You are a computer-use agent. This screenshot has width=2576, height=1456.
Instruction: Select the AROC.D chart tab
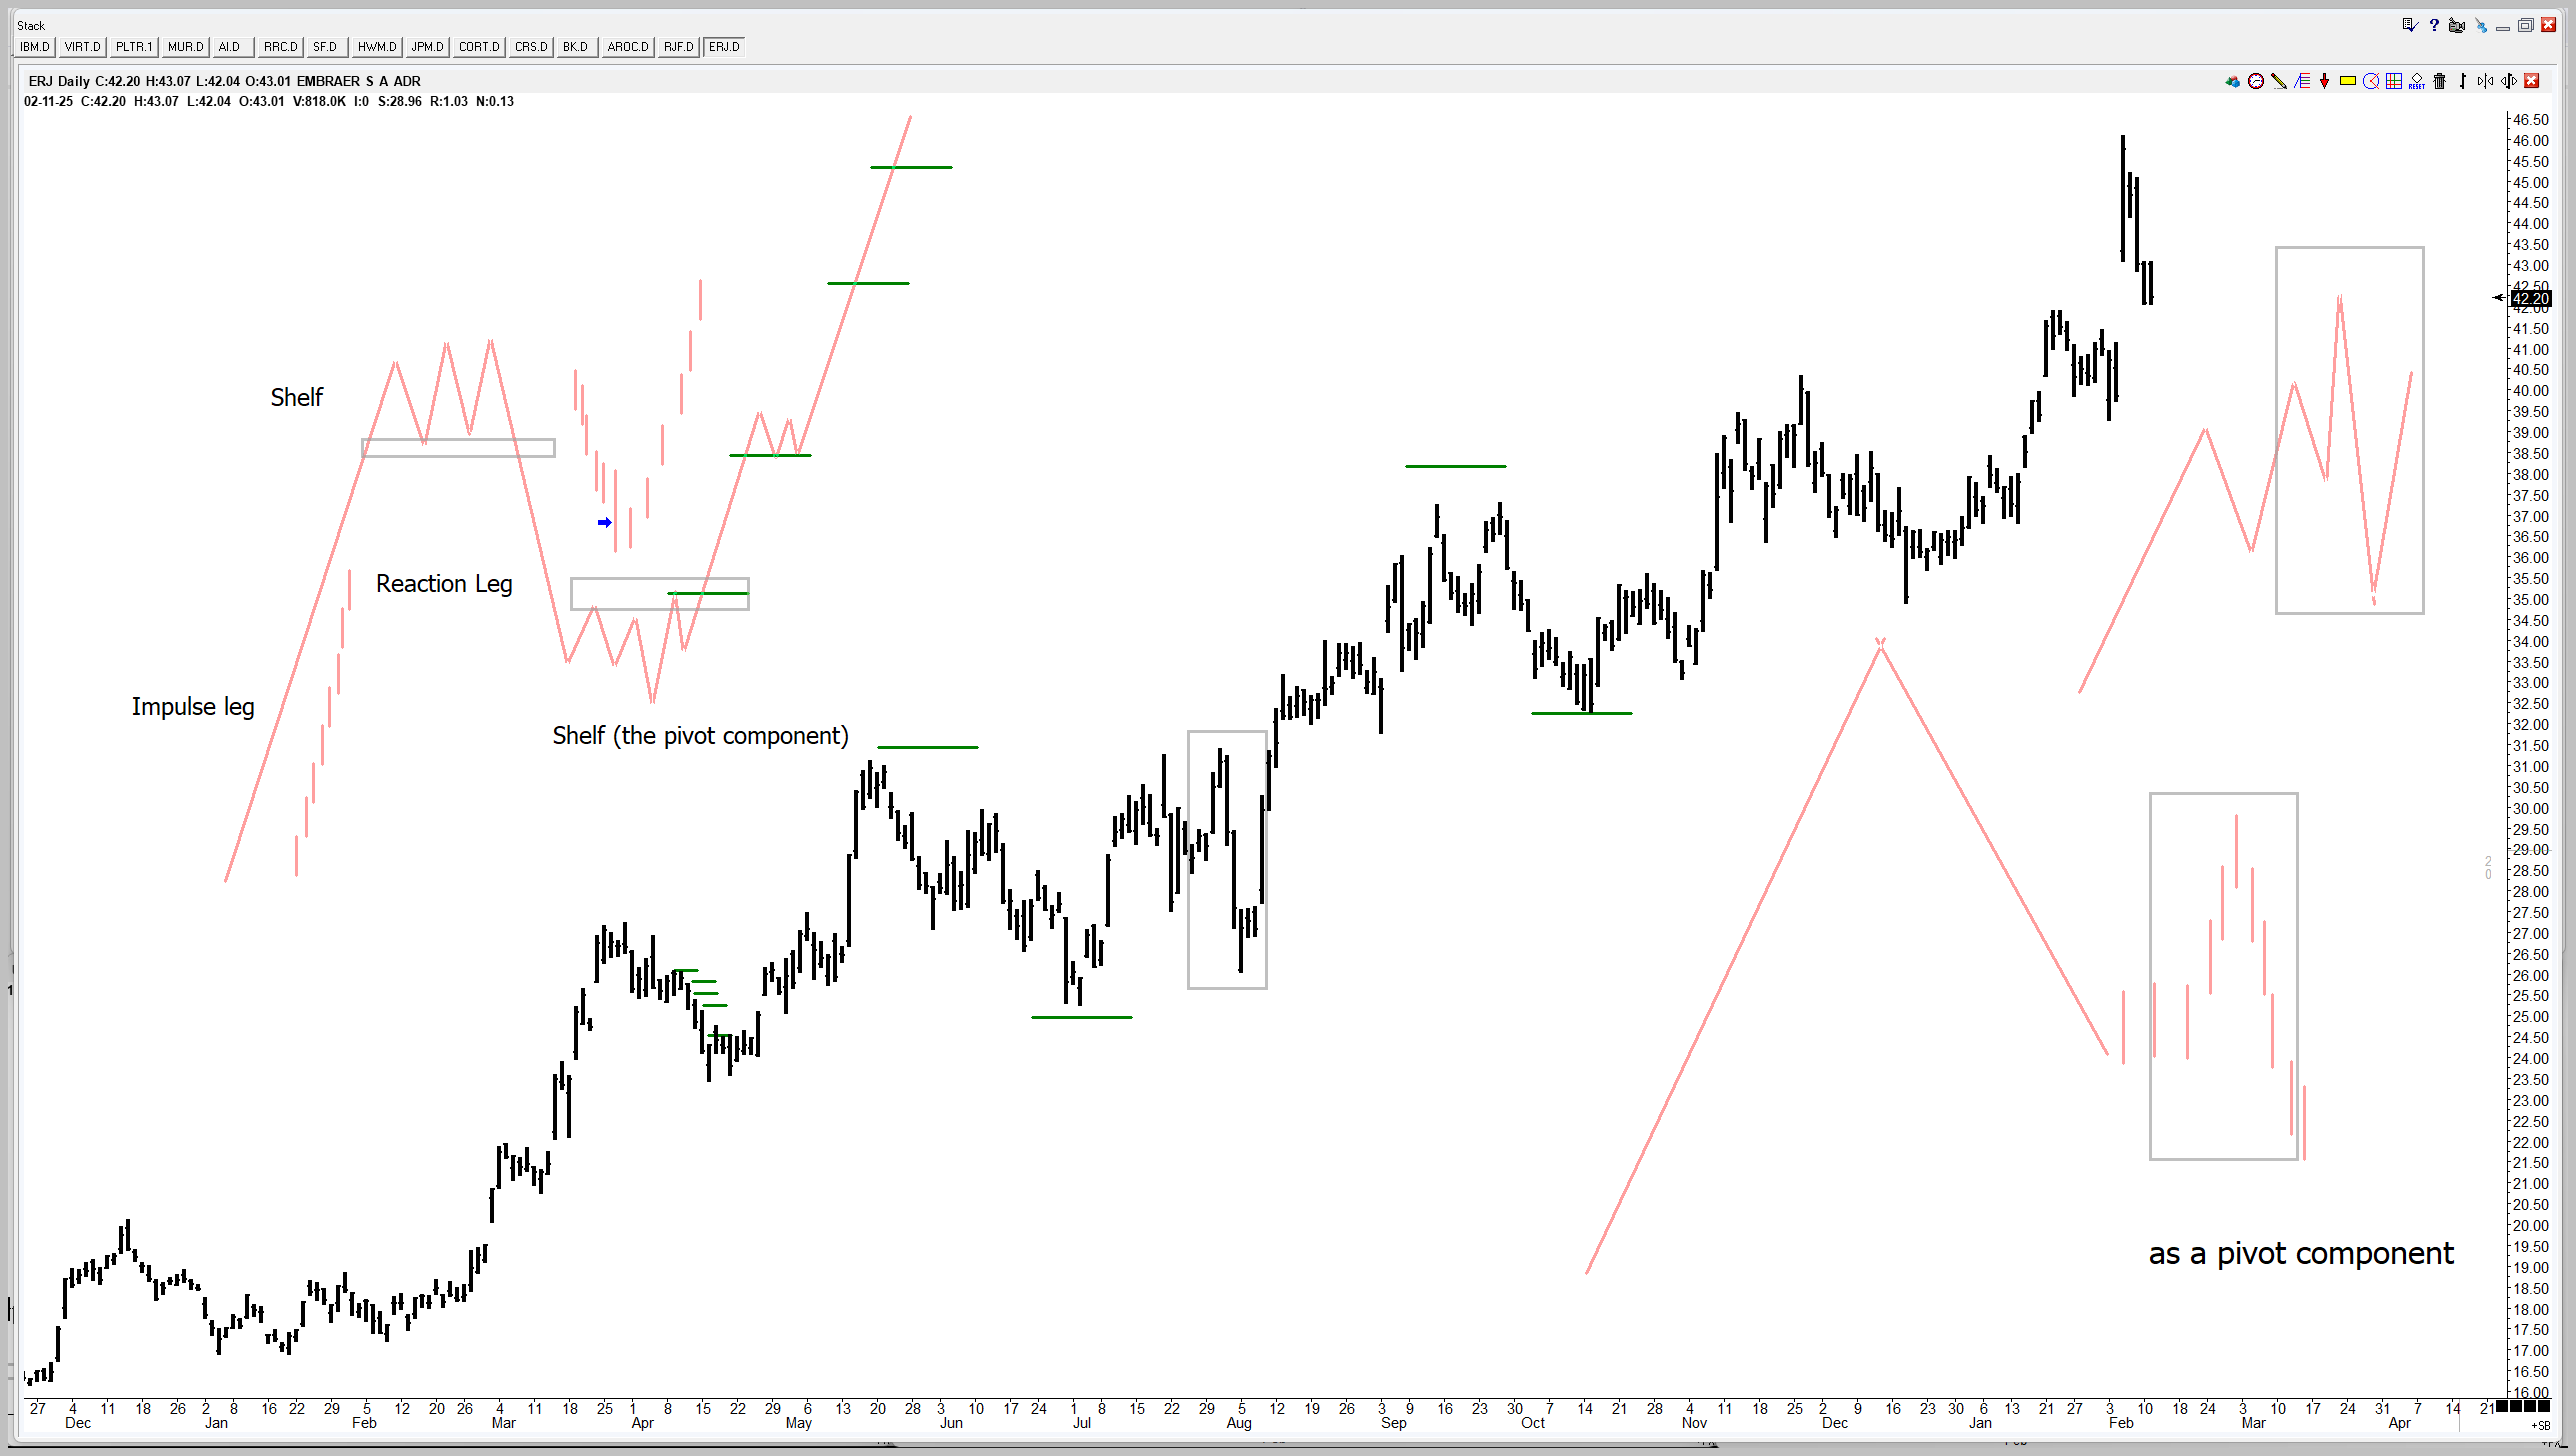pos(628,47)
